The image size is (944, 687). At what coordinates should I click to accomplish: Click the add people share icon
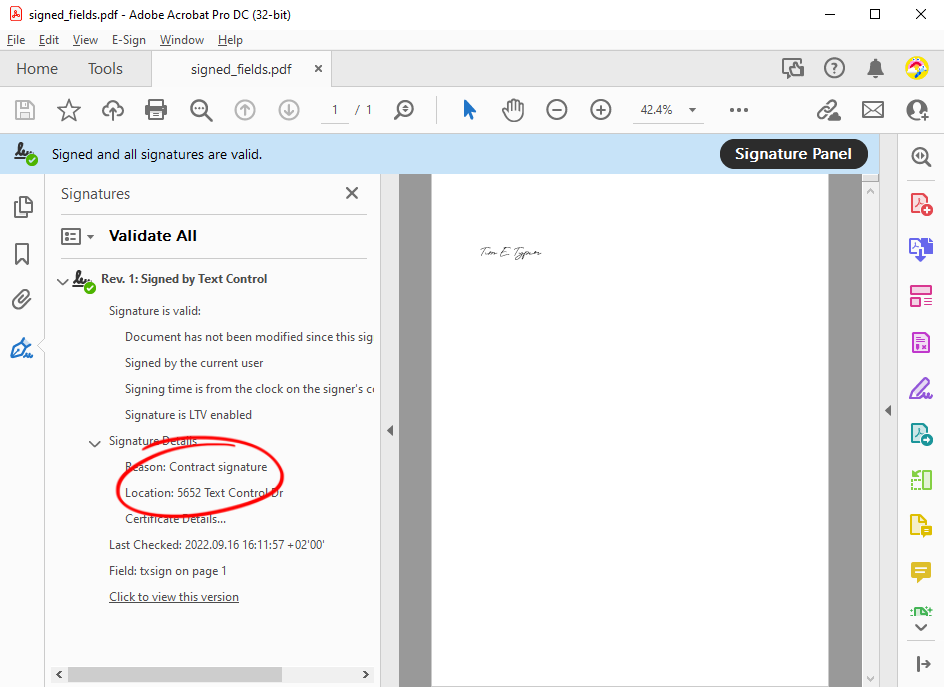917,110
